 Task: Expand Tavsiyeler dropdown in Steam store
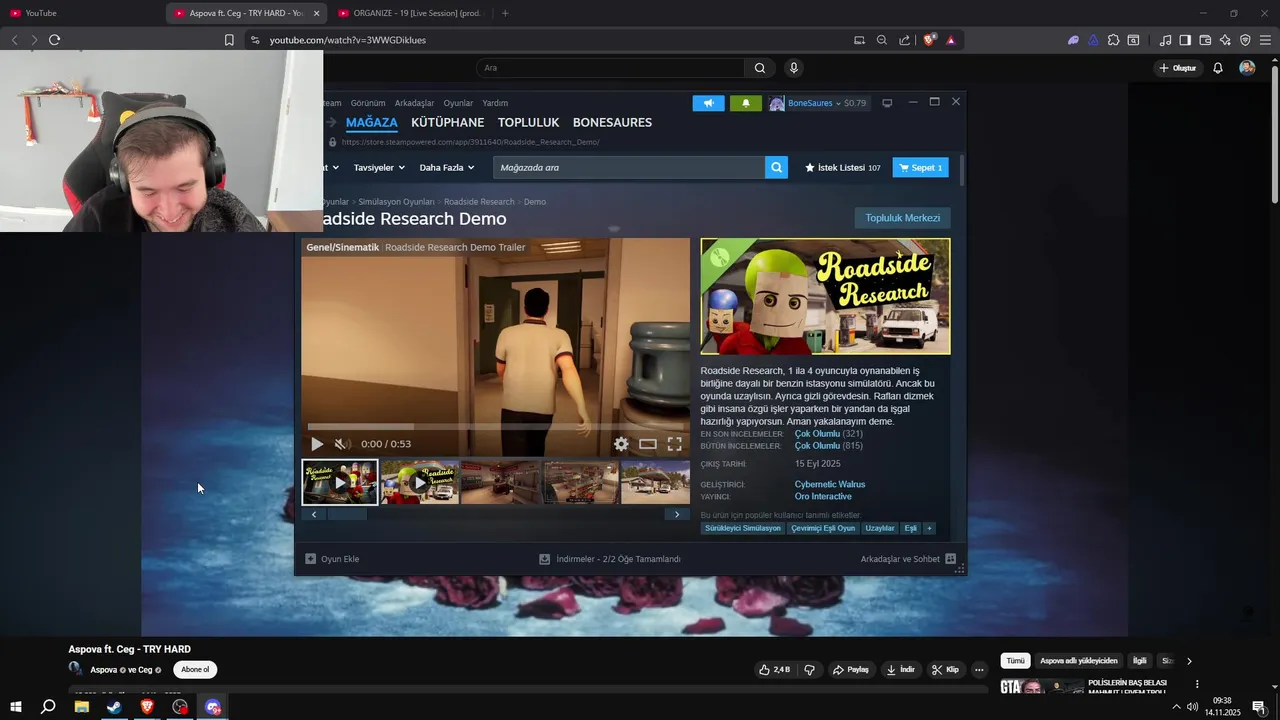(x=379, y=168)
